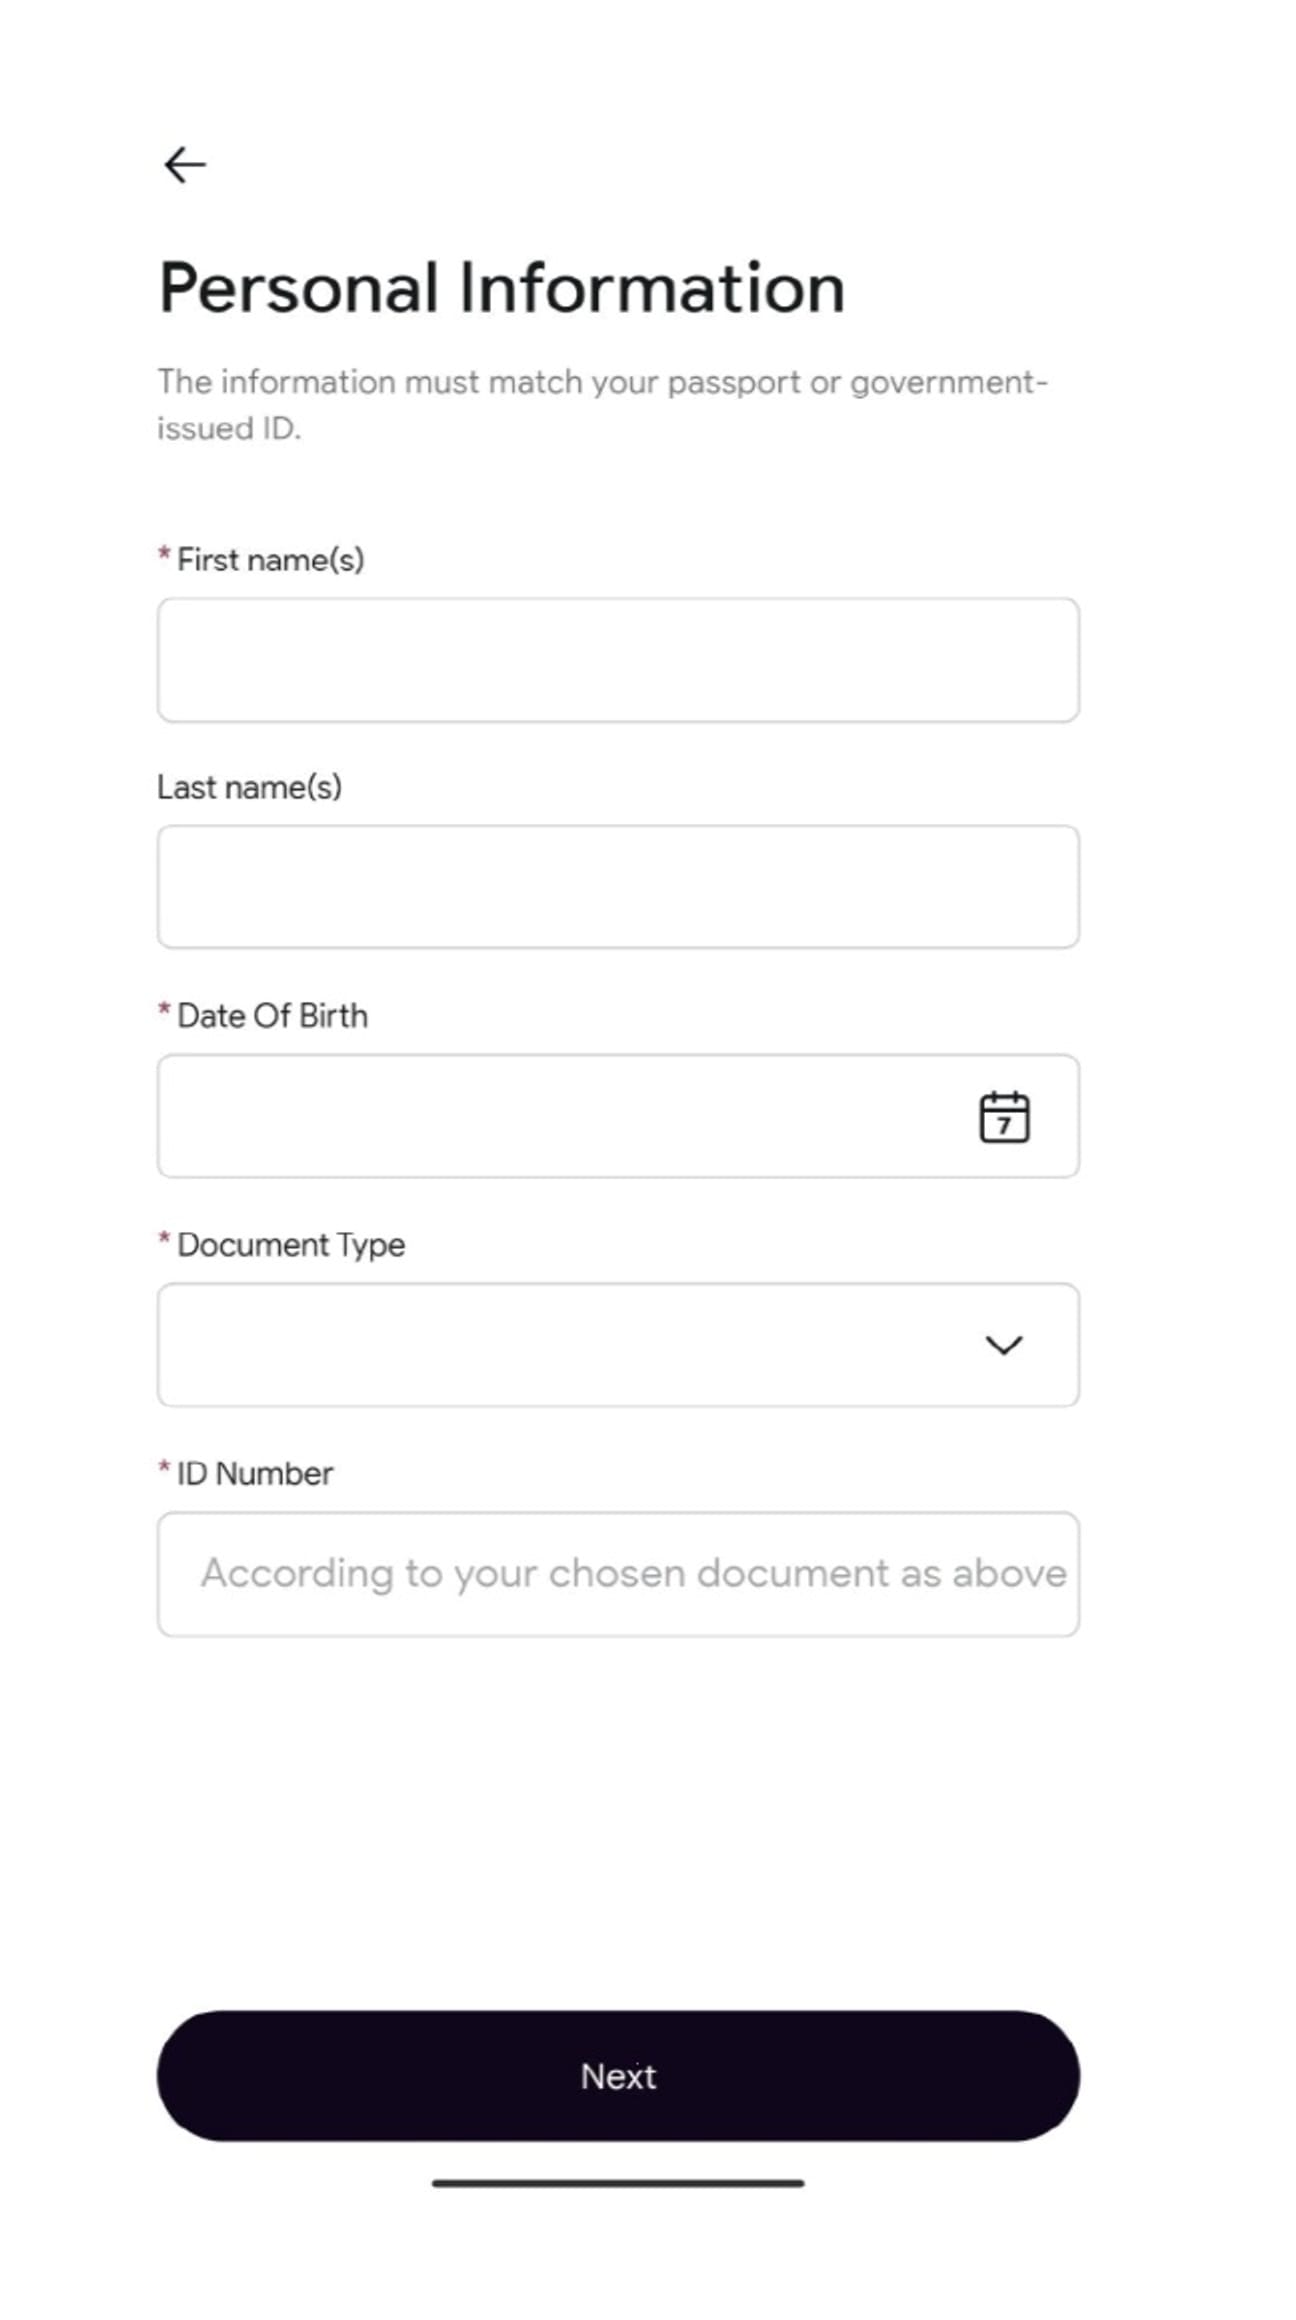Focus the First name(s) text field
1296x2320 pixels.
pos(618,660)
